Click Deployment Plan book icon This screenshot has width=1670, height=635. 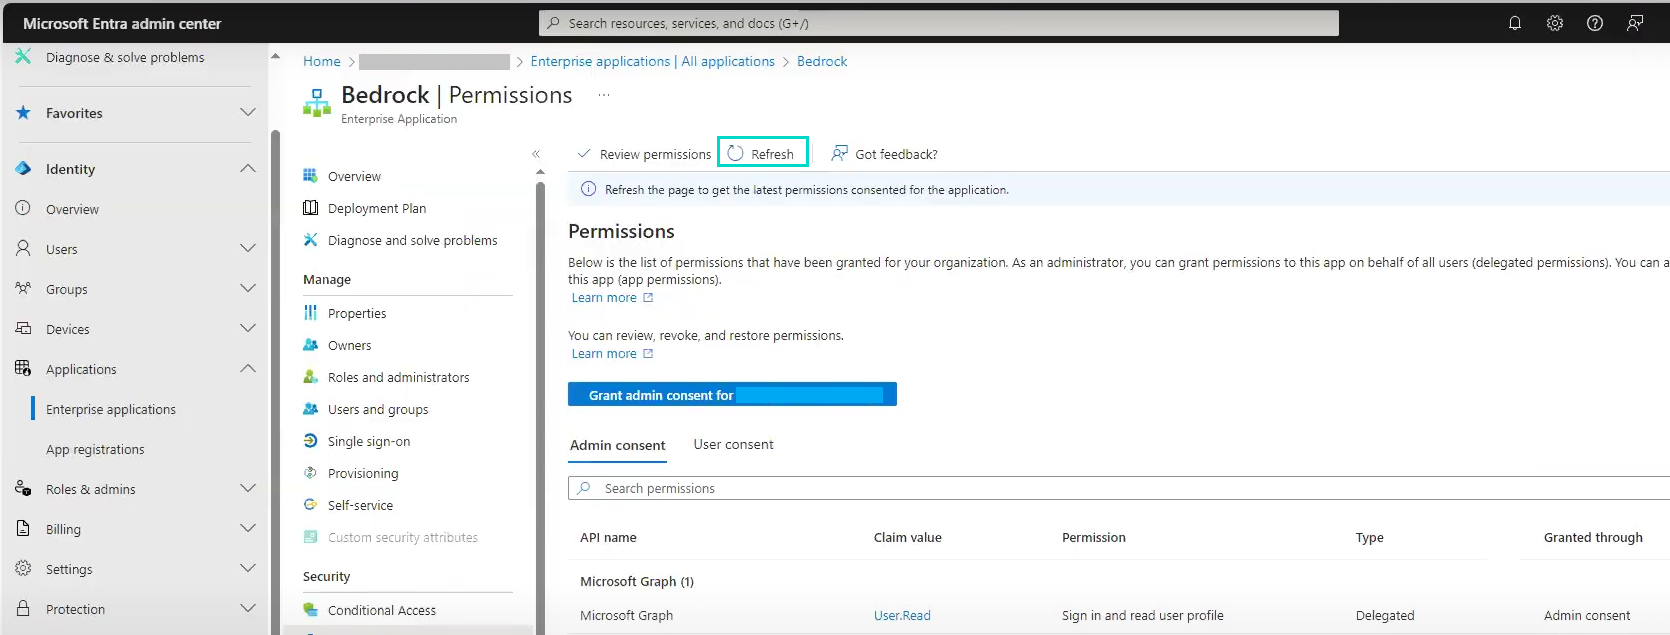[310, 208]
